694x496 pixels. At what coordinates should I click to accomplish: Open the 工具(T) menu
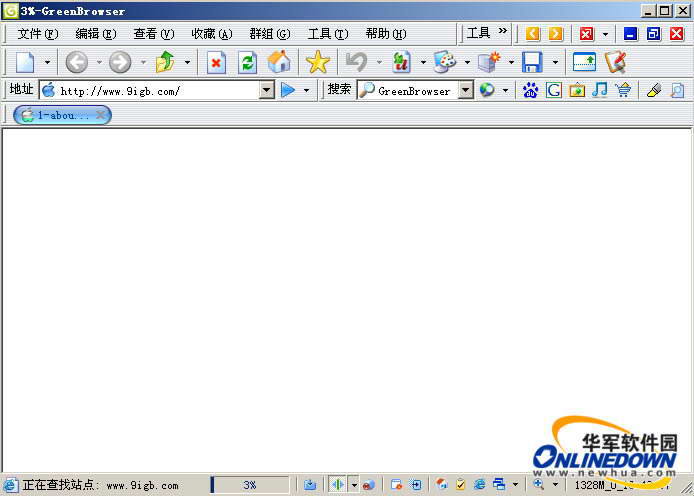pyautogui.click(x=328, y=34)
